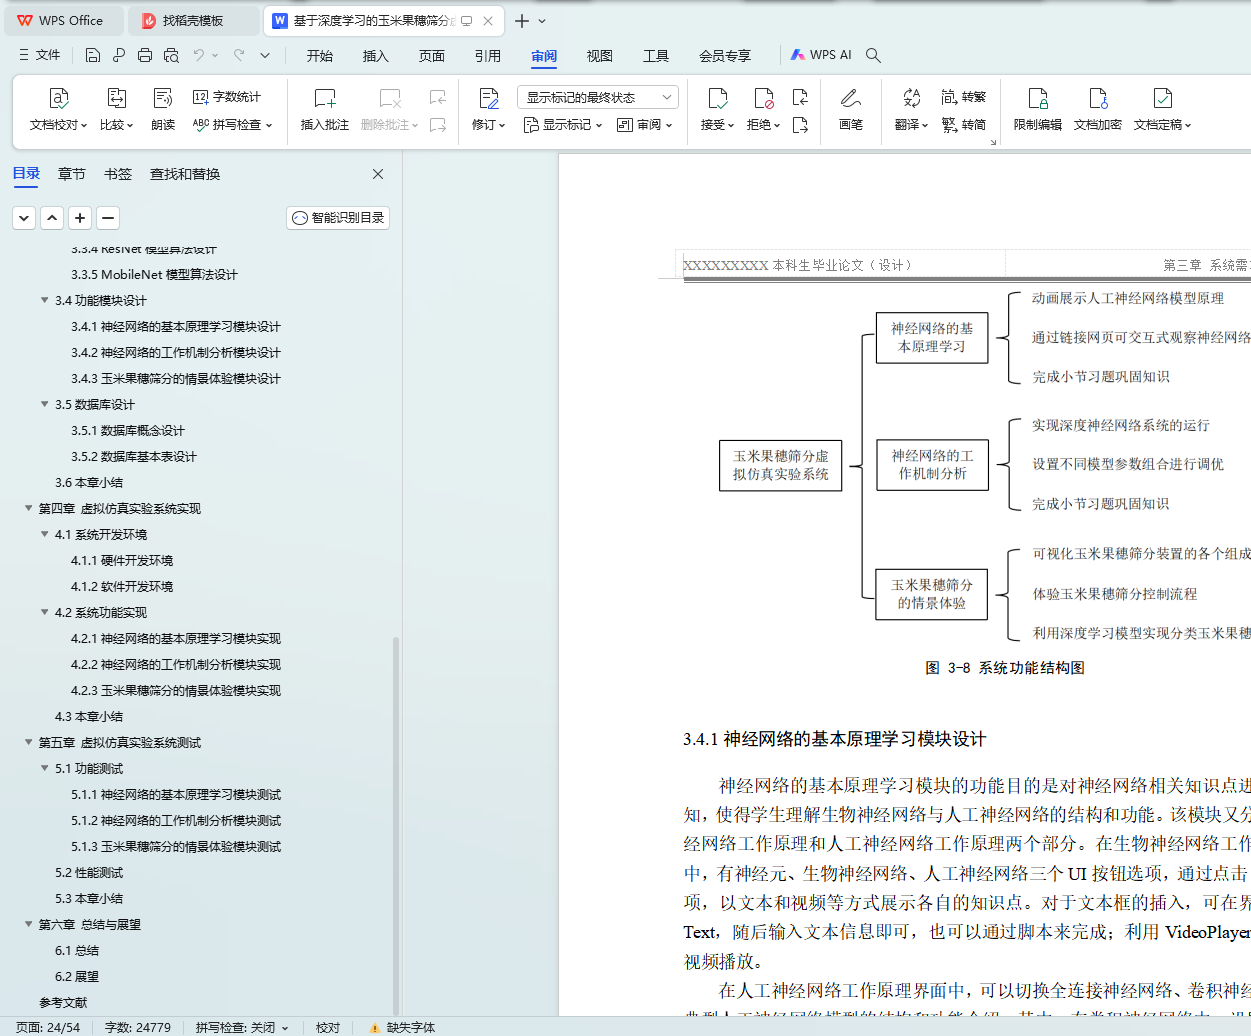This screenshot has width=1251, height=1036.
Task: Convert text with 转简 button
Action: 964,125
